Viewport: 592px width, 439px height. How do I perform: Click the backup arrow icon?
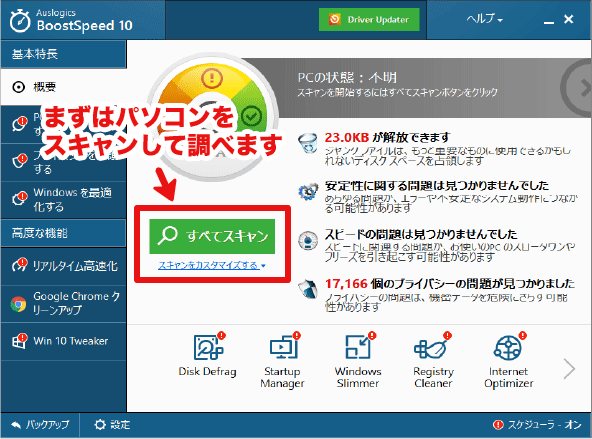(x=16, y=425)
